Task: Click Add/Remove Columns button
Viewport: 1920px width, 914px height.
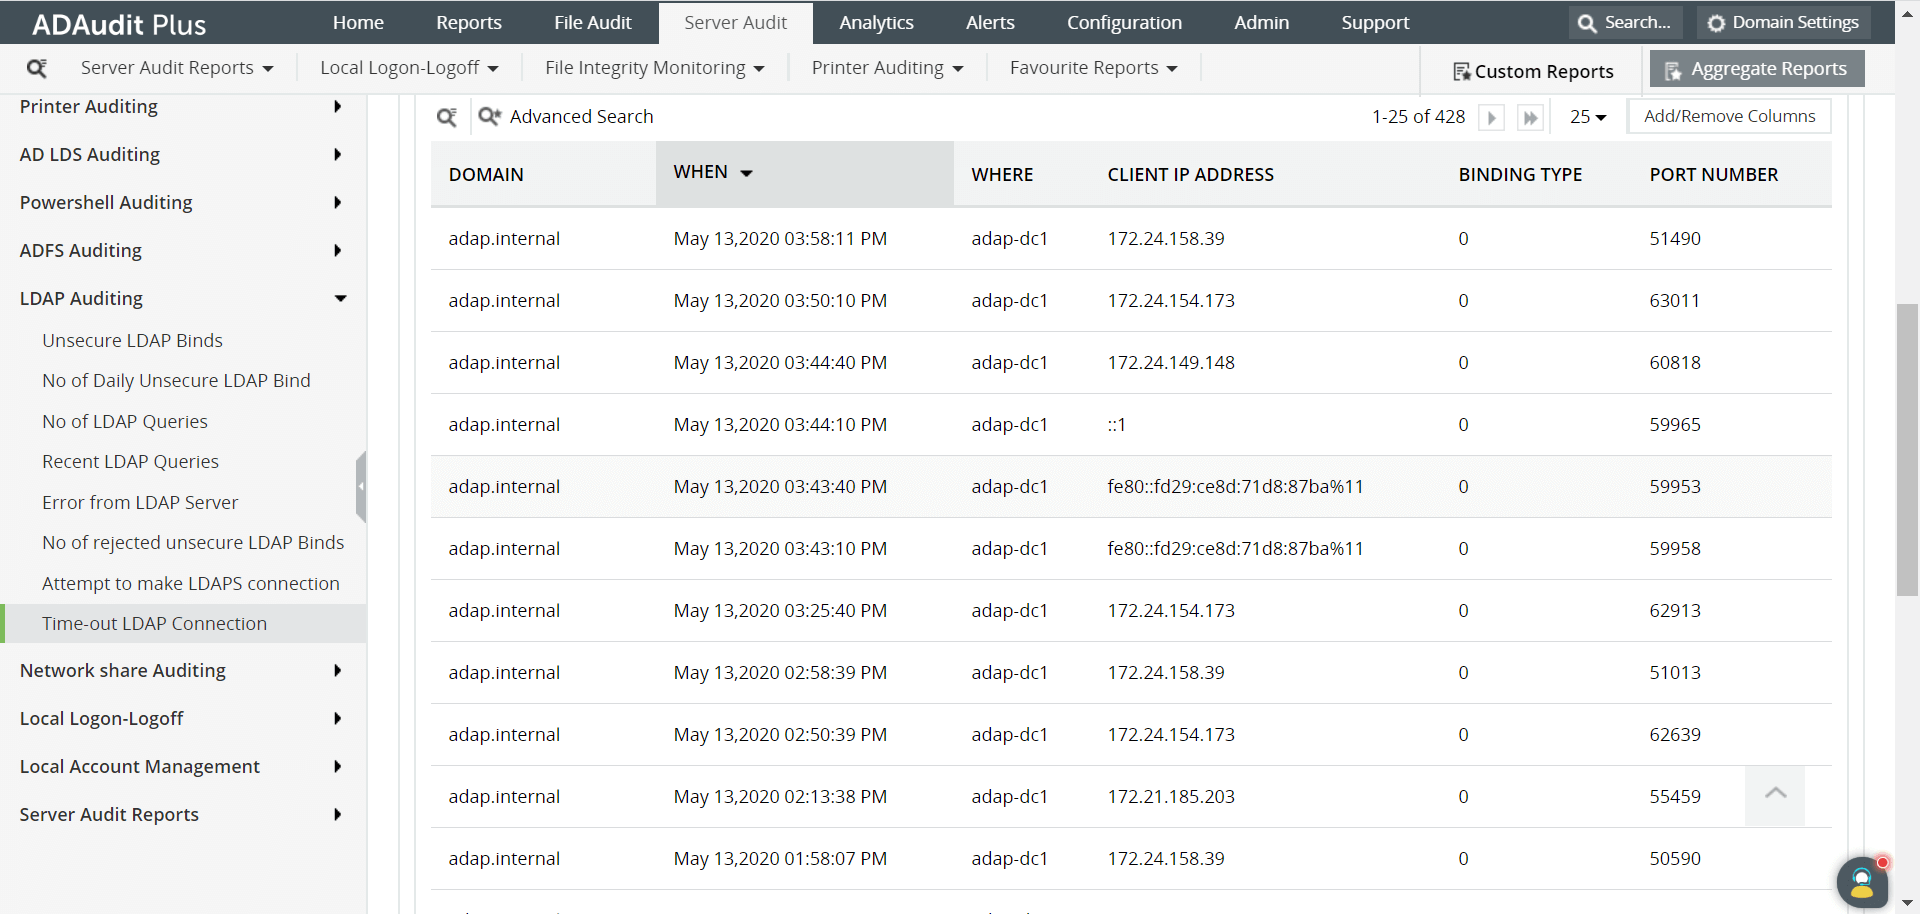Action: 1729,116
